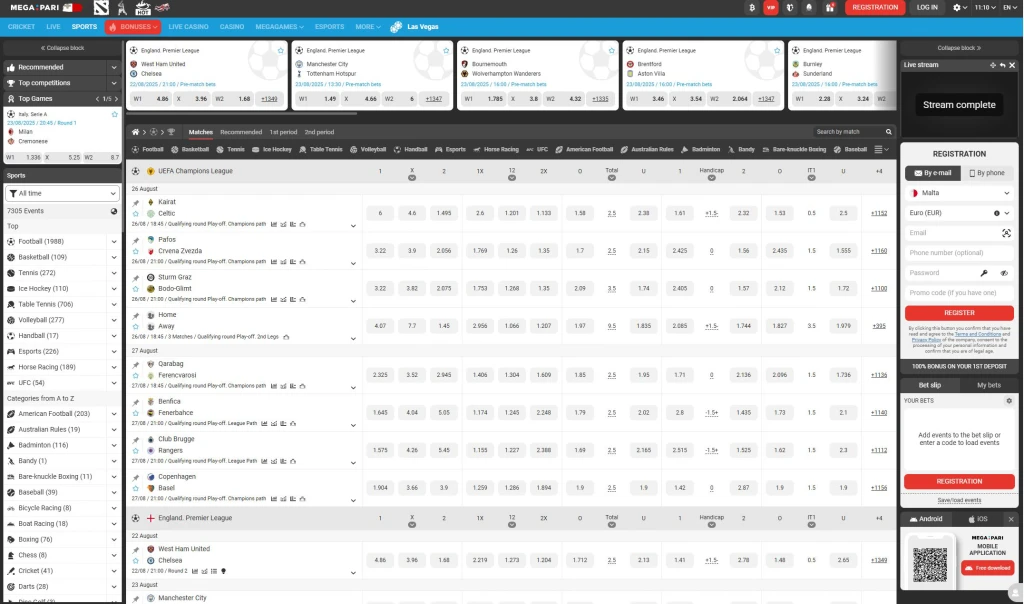Open the All time period dropdown
This screenshot has width=1024, height=604.
point(63,193)
